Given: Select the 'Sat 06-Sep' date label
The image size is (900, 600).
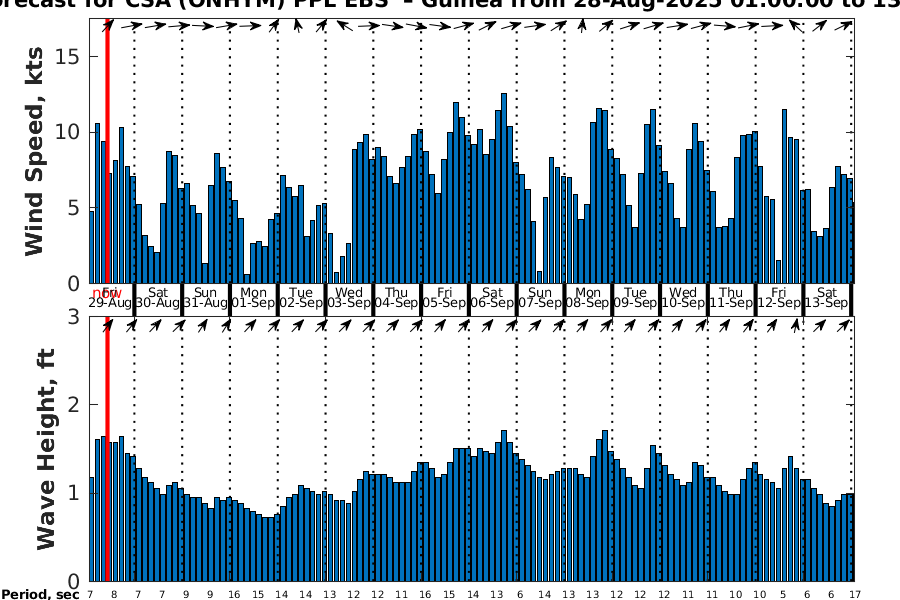Looking at the screenshot, I should (492, 297).
